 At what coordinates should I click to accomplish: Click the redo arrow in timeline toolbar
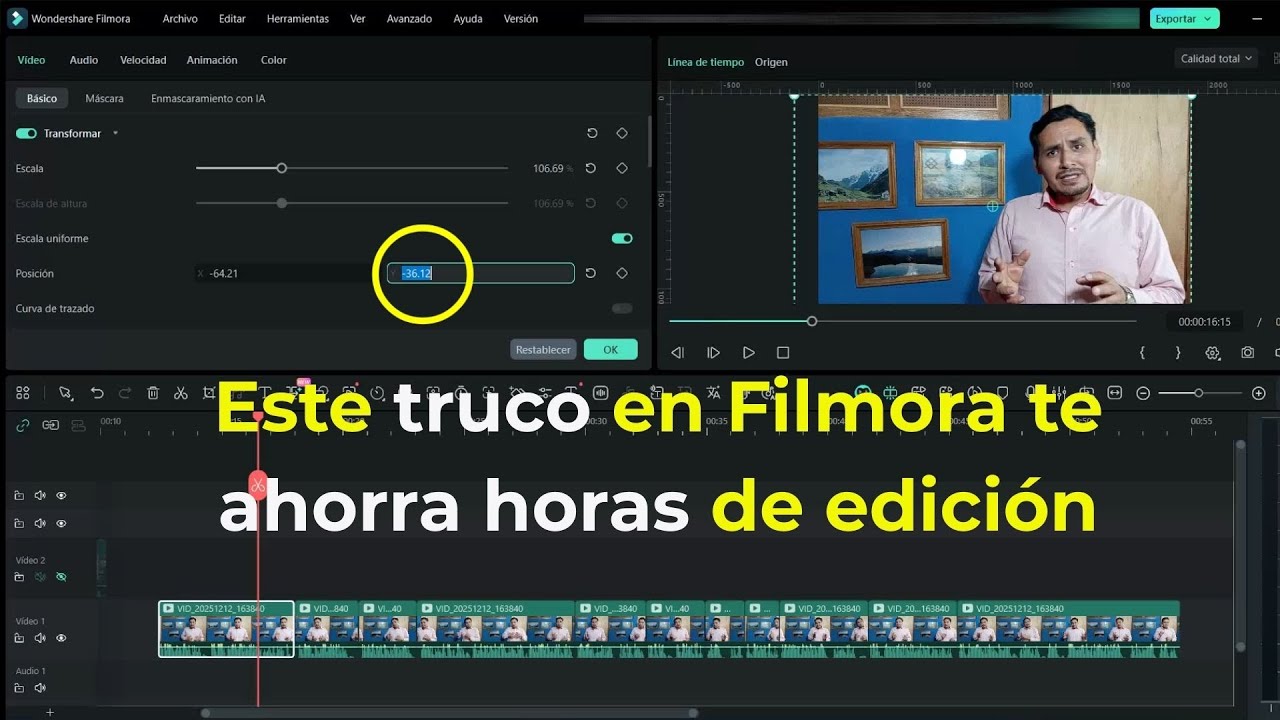125,393
